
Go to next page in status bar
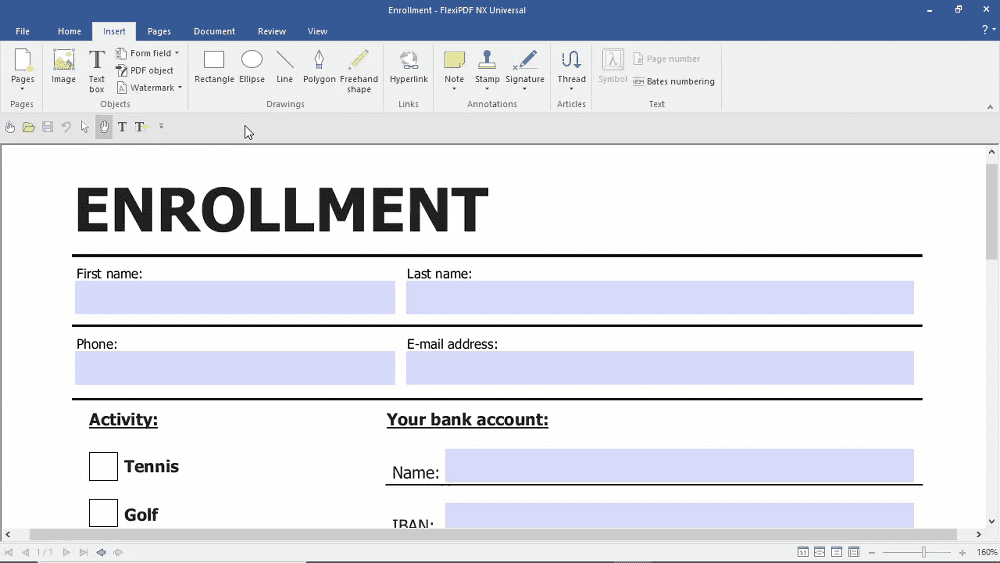point(66,552)
